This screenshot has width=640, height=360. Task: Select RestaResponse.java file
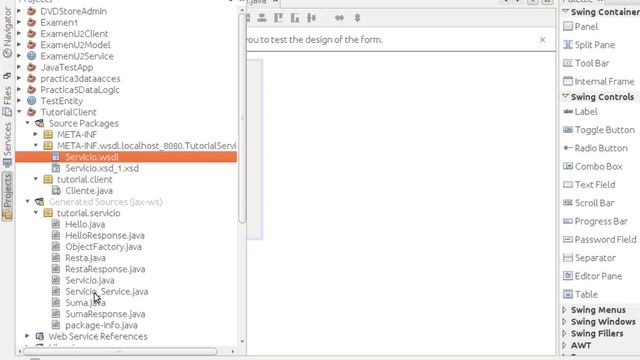[105, 269]
